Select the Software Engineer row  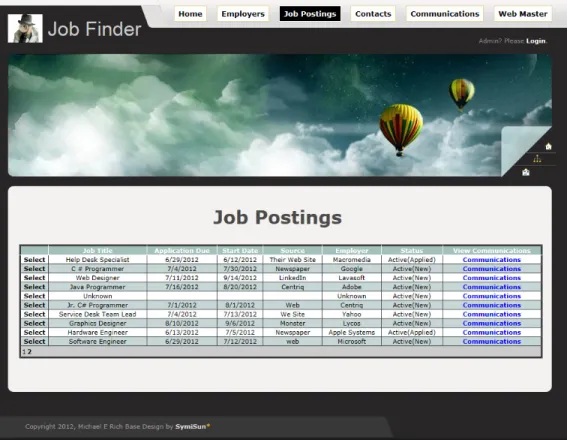34,341
